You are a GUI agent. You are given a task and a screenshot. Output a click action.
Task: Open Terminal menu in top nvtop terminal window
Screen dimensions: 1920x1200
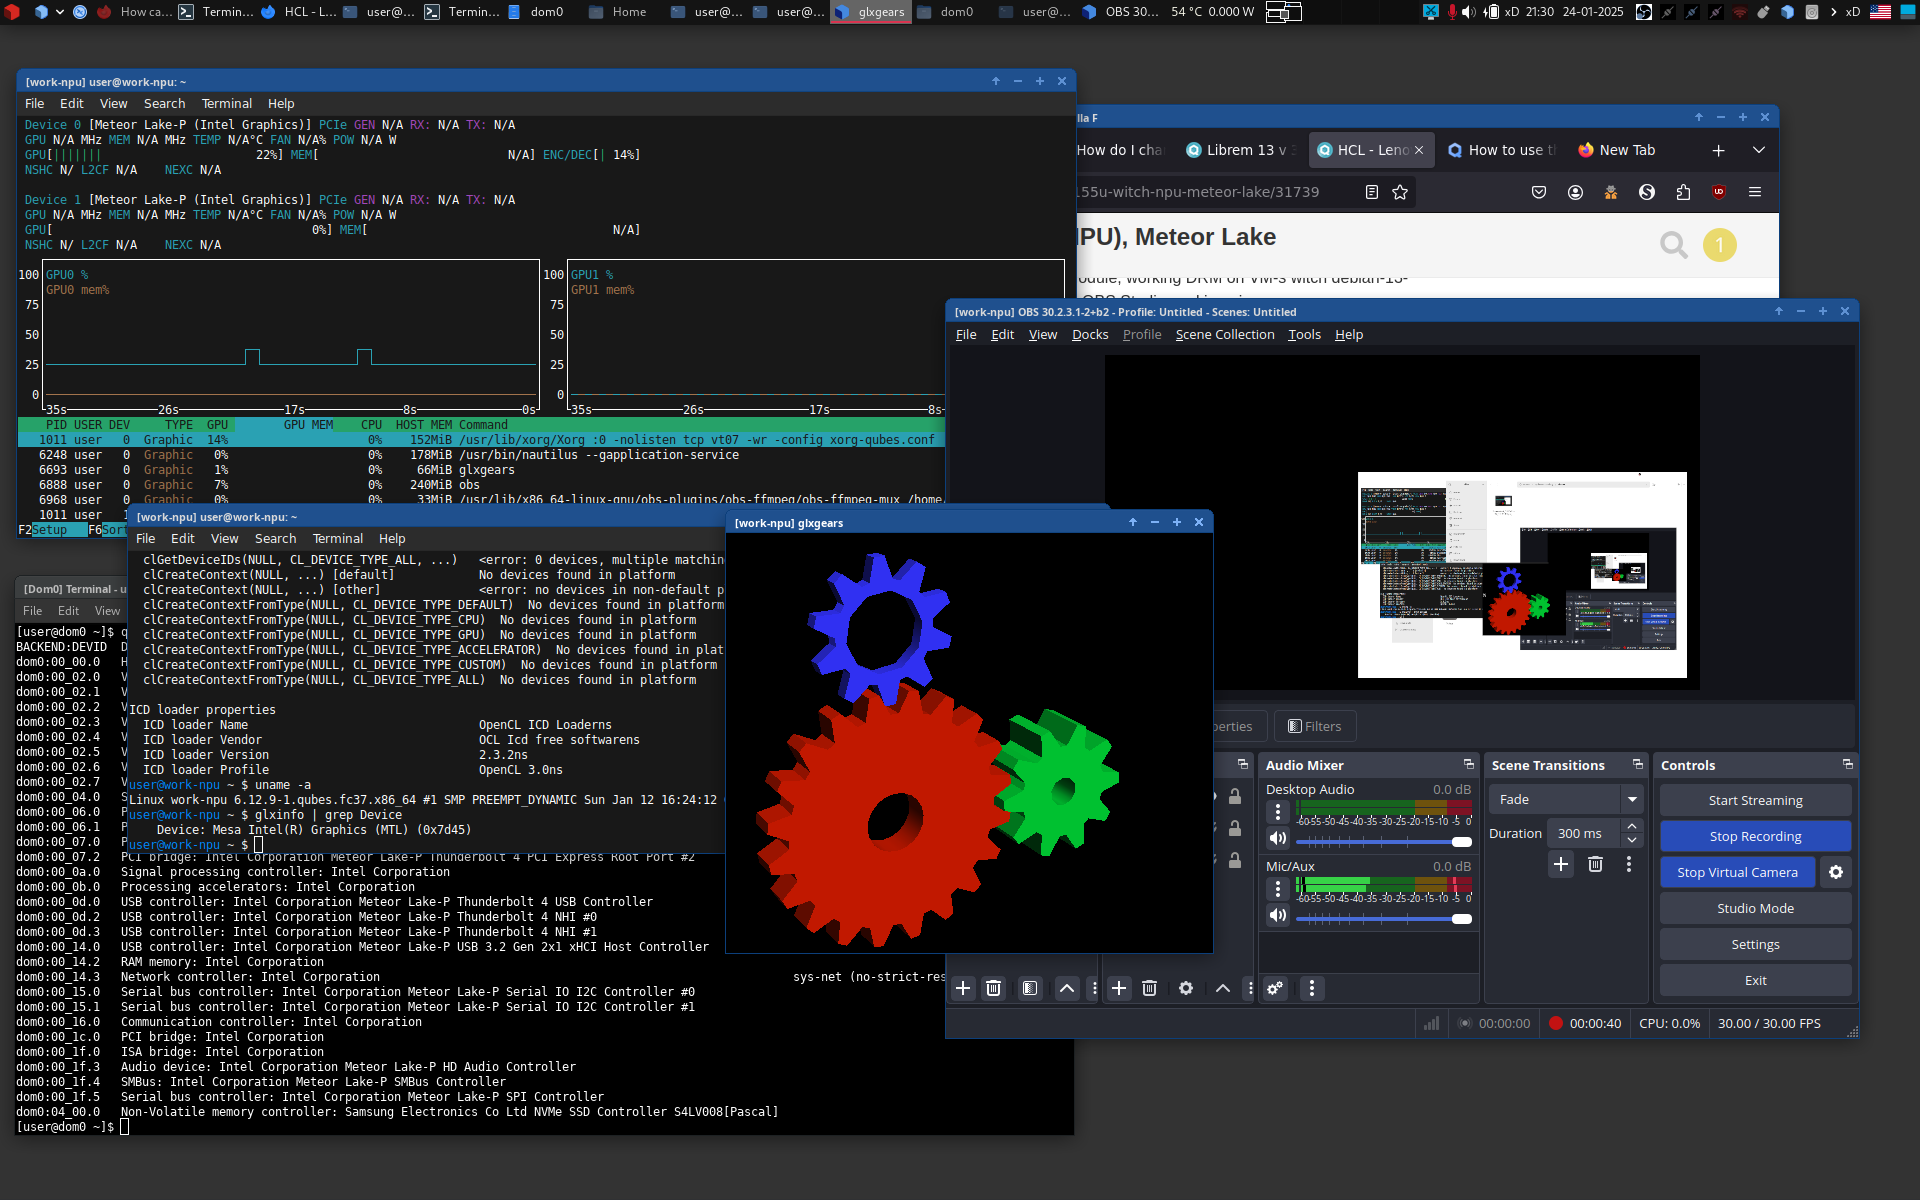226,104
